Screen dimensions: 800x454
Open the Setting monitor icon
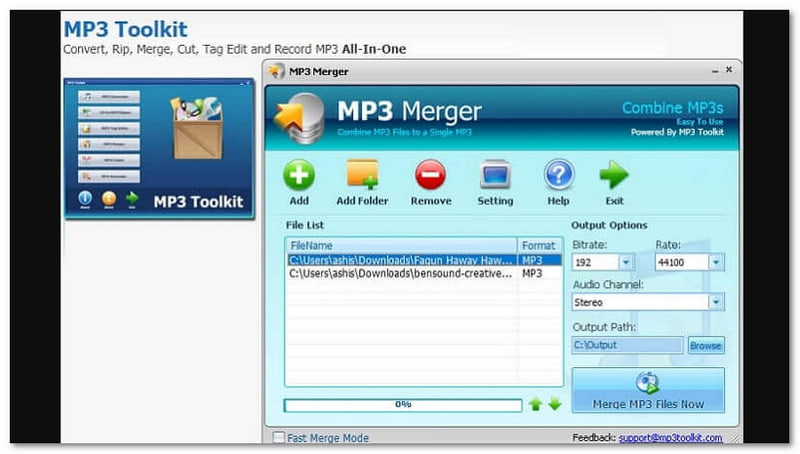[495, 175]
